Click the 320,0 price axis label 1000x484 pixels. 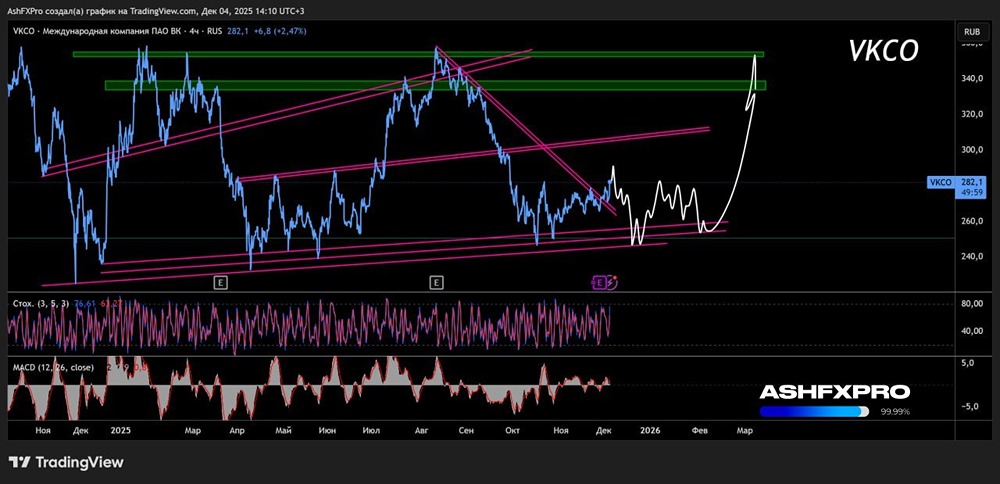pos(974,114)
